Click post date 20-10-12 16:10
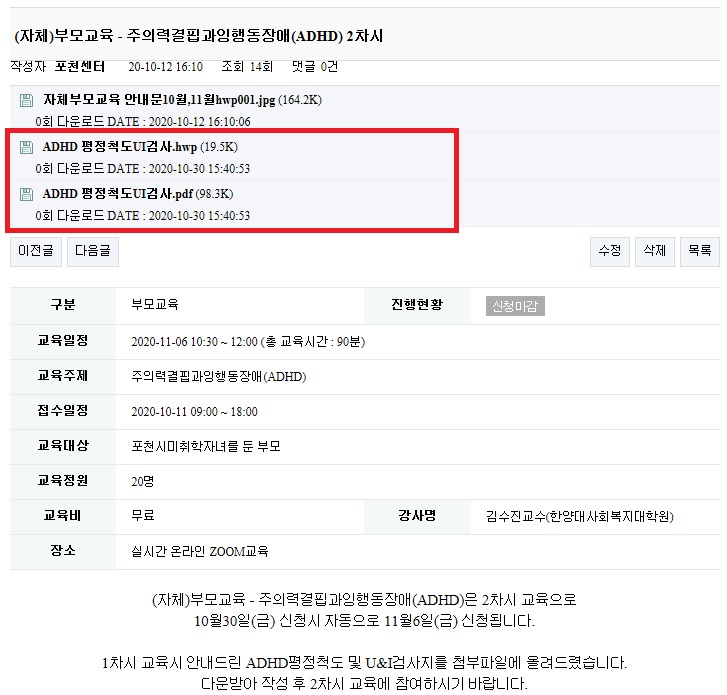Screen dimensions: 727x695 166,67
